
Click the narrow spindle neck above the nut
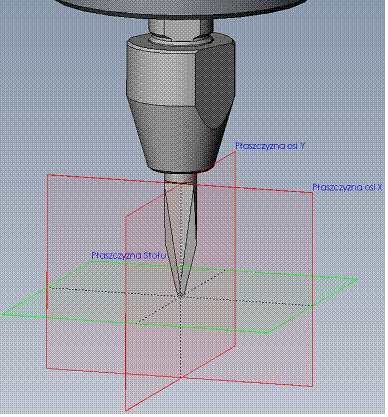coord(180,29)
